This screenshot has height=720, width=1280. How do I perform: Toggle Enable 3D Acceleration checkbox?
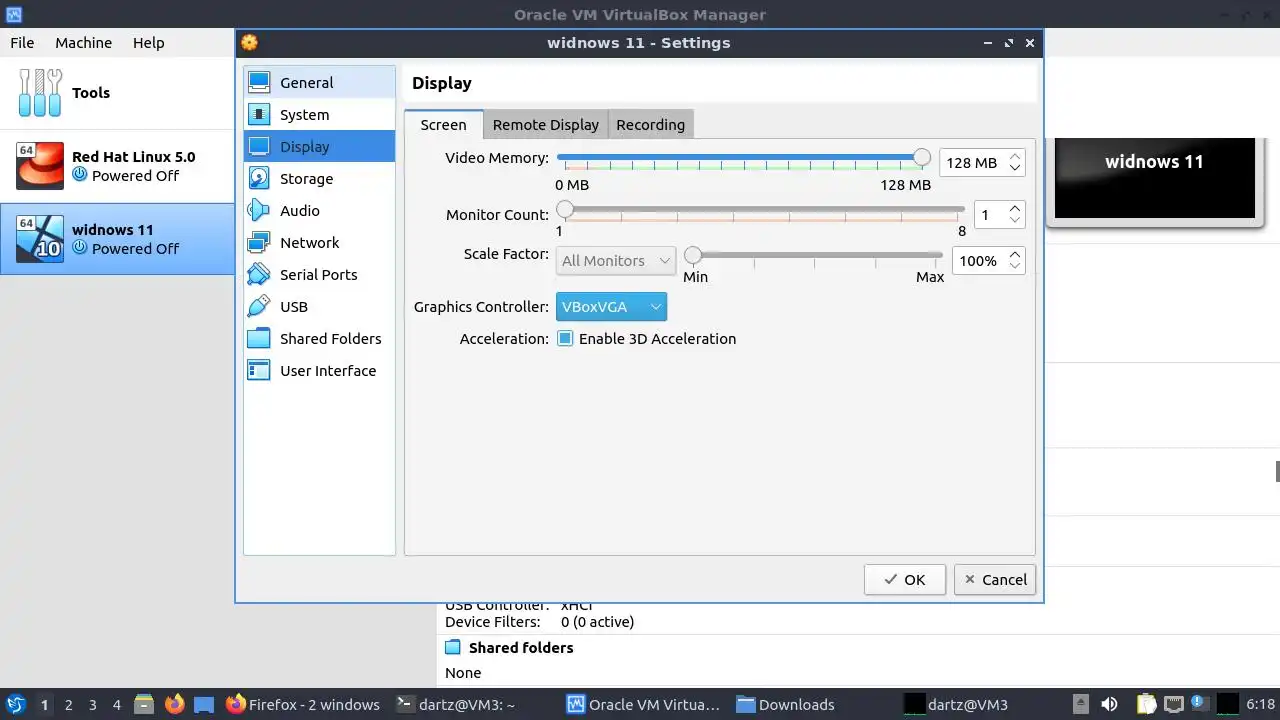[x=565, y=339]
